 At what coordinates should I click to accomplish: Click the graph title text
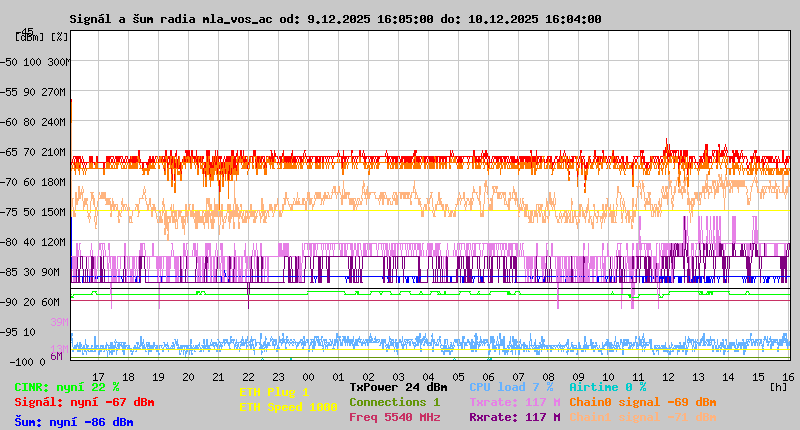tap(335, 19)
